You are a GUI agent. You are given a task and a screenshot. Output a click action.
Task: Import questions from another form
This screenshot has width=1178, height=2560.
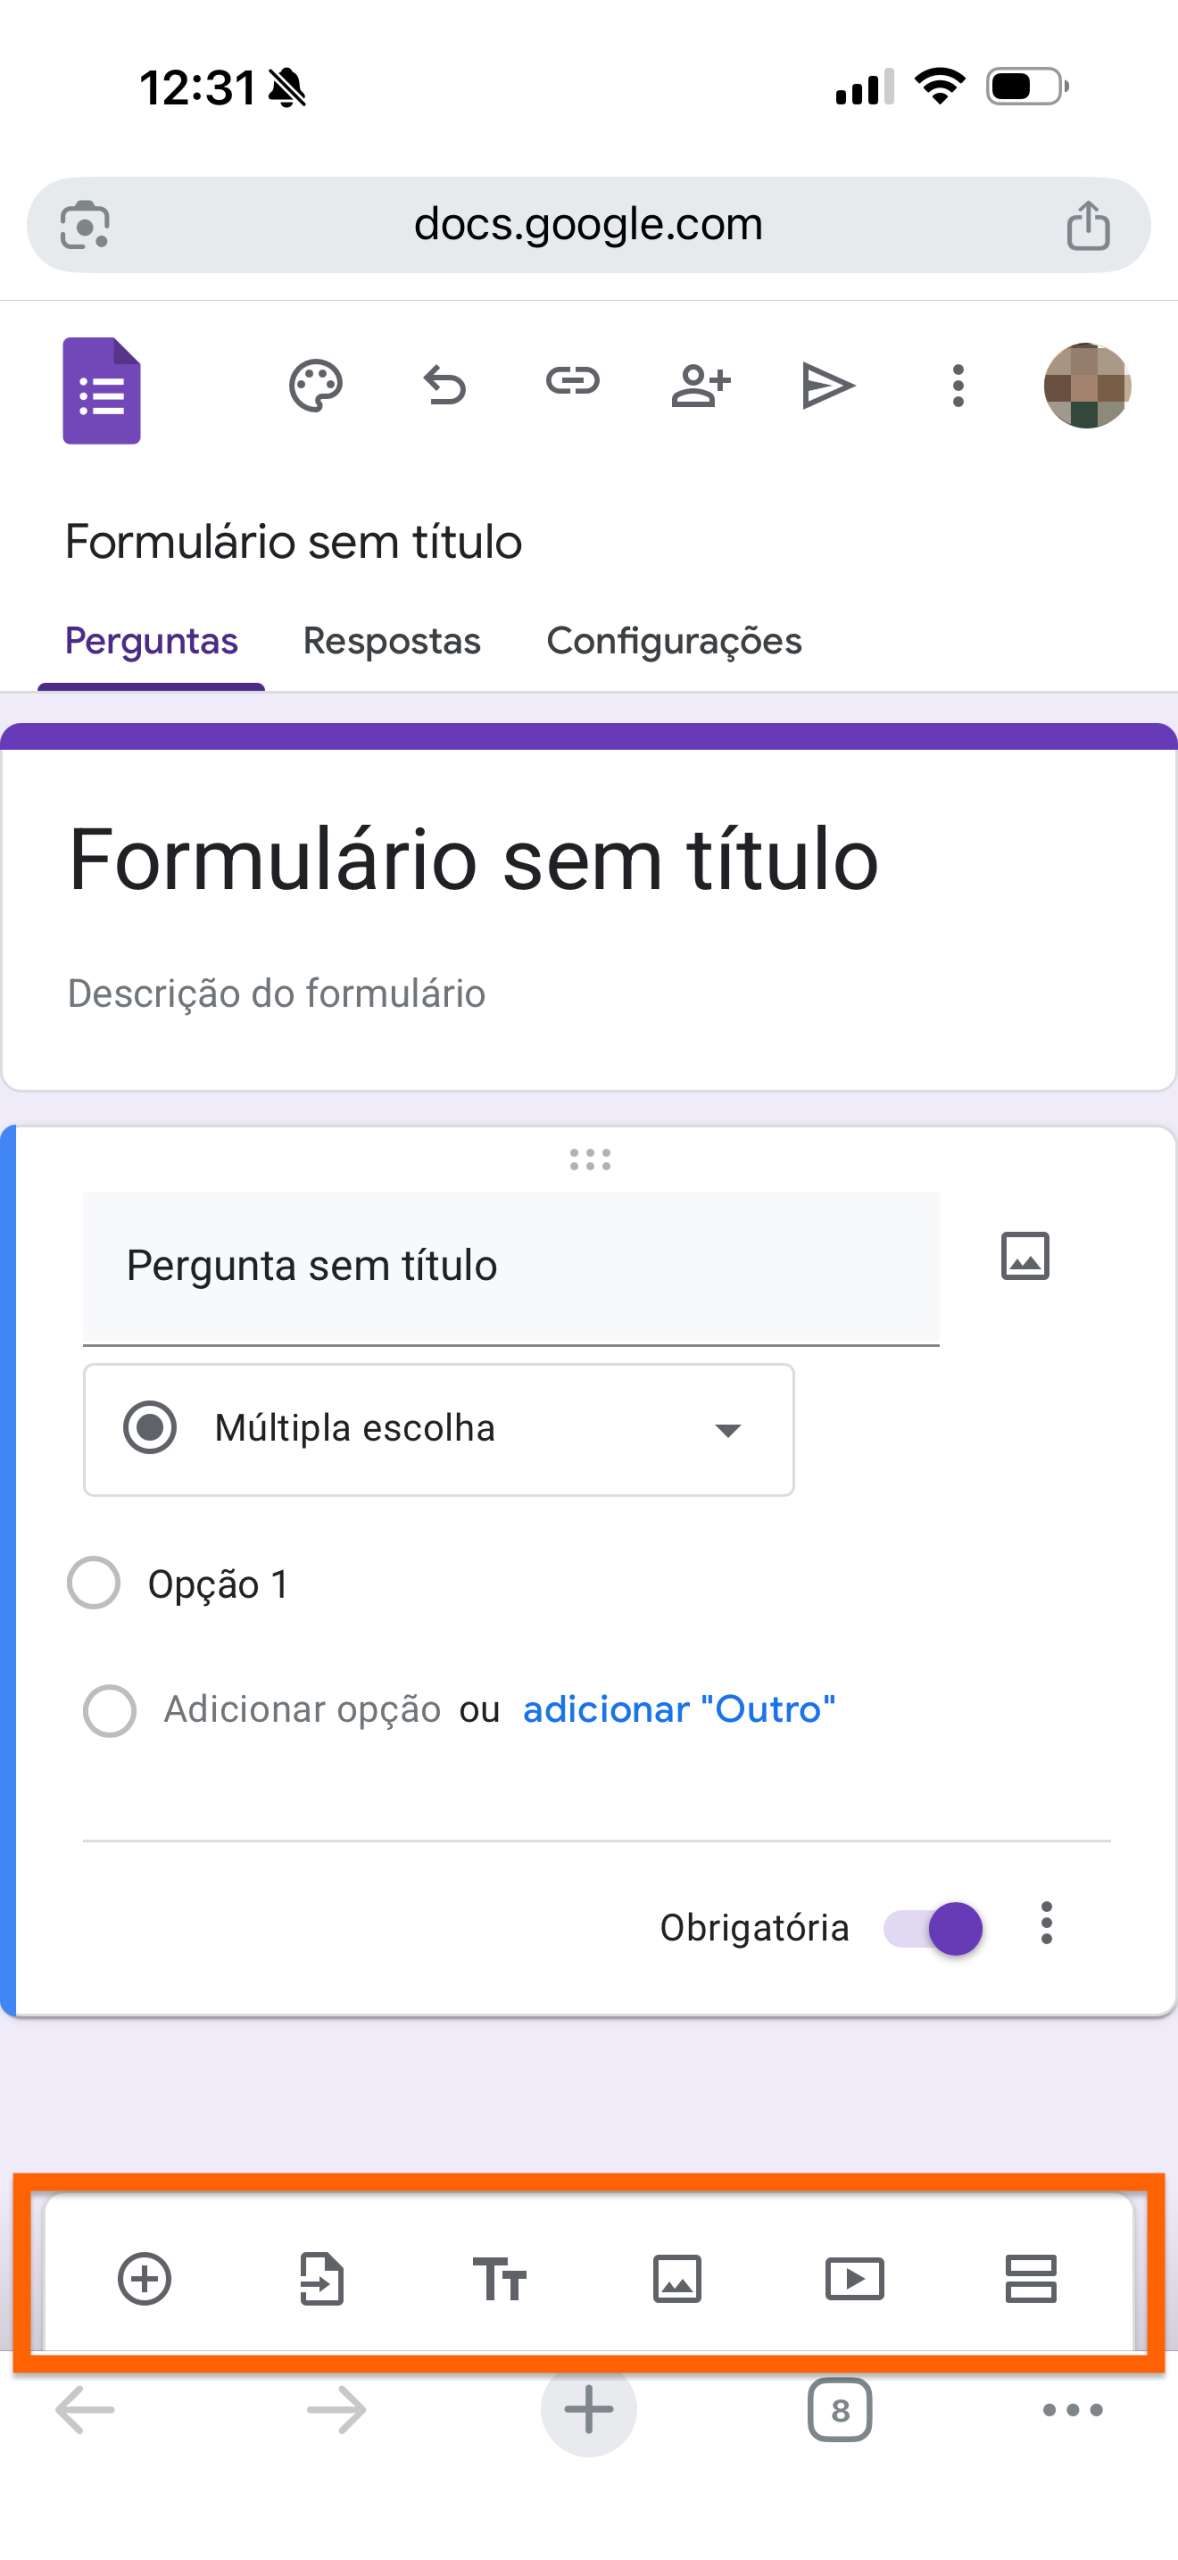coord(322,2281)
